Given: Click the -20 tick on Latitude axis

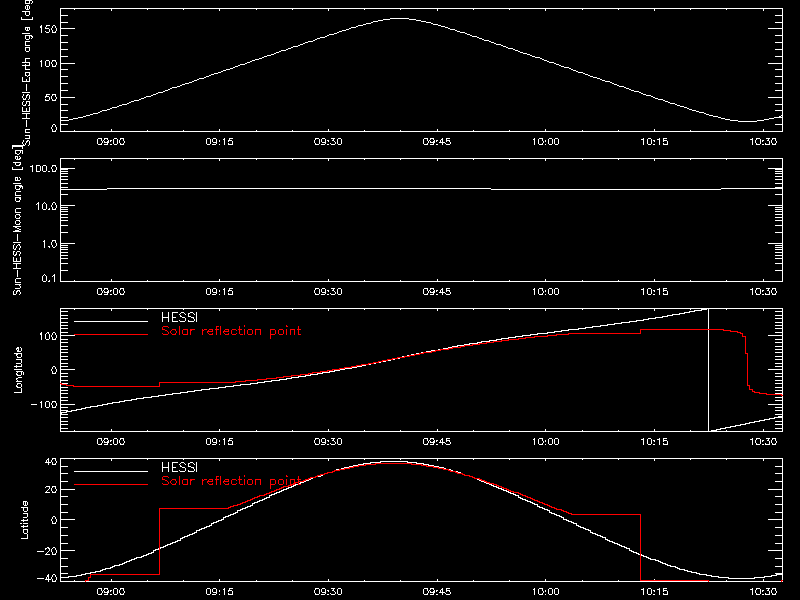Looking at the screenshot, I should coord(47,551).
